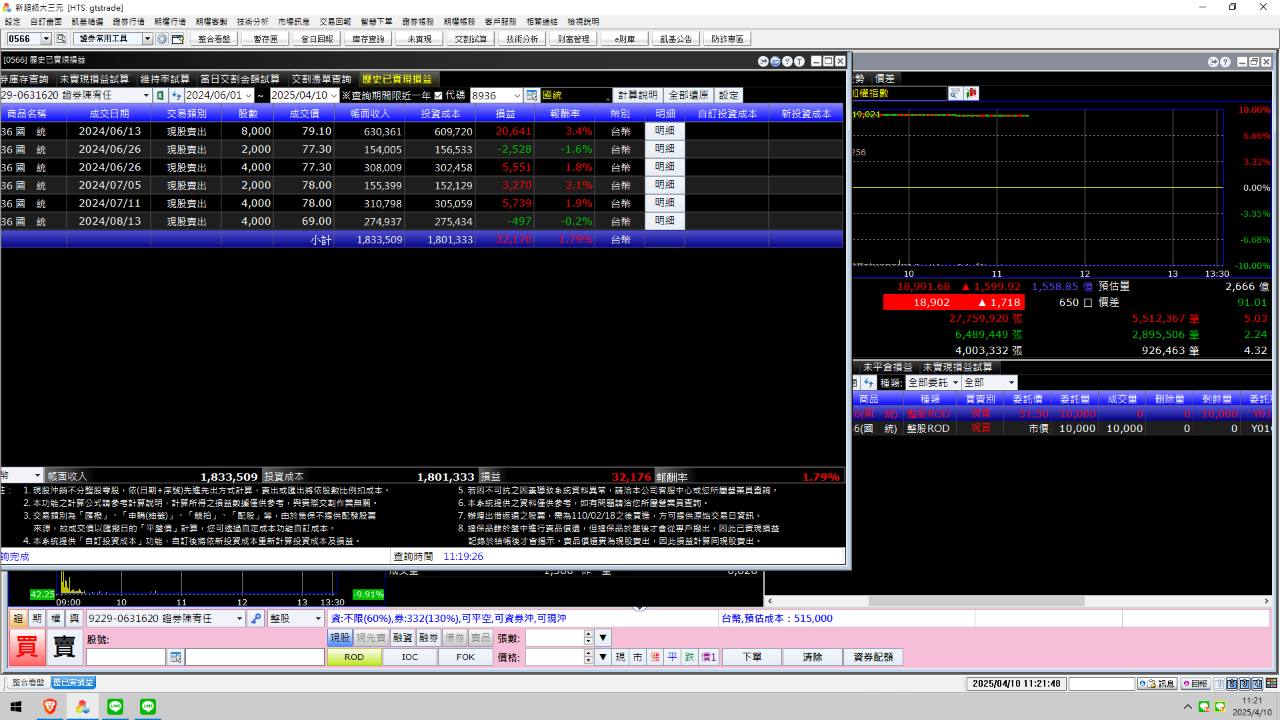Click the refresh query icon in query bar
The image size is (1280, 720).
click(x=176, y=95)
